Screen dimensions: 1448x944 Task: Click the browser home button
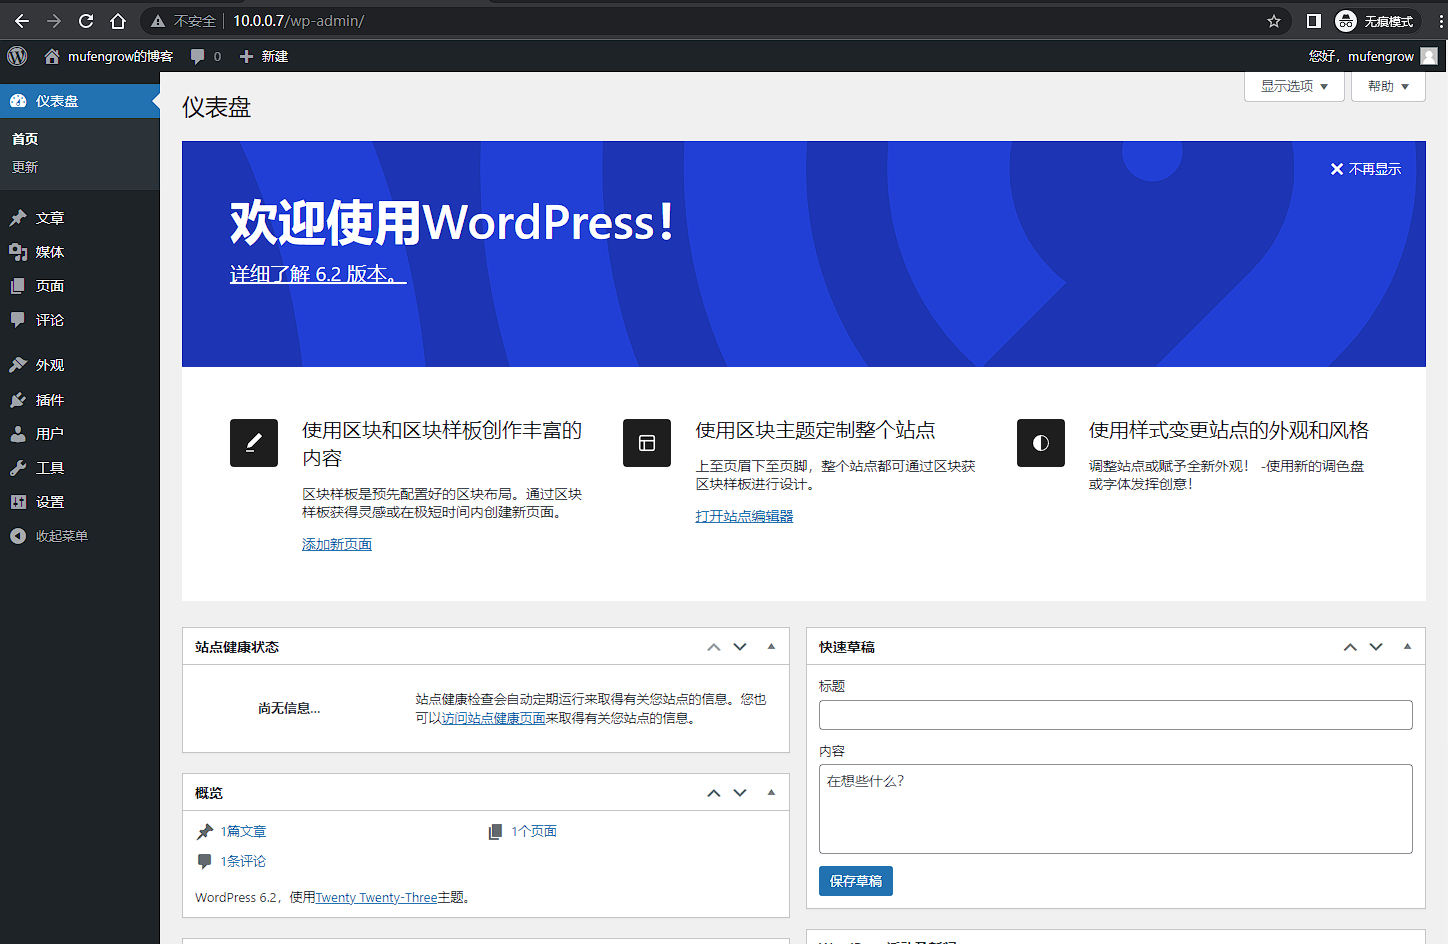118,21
